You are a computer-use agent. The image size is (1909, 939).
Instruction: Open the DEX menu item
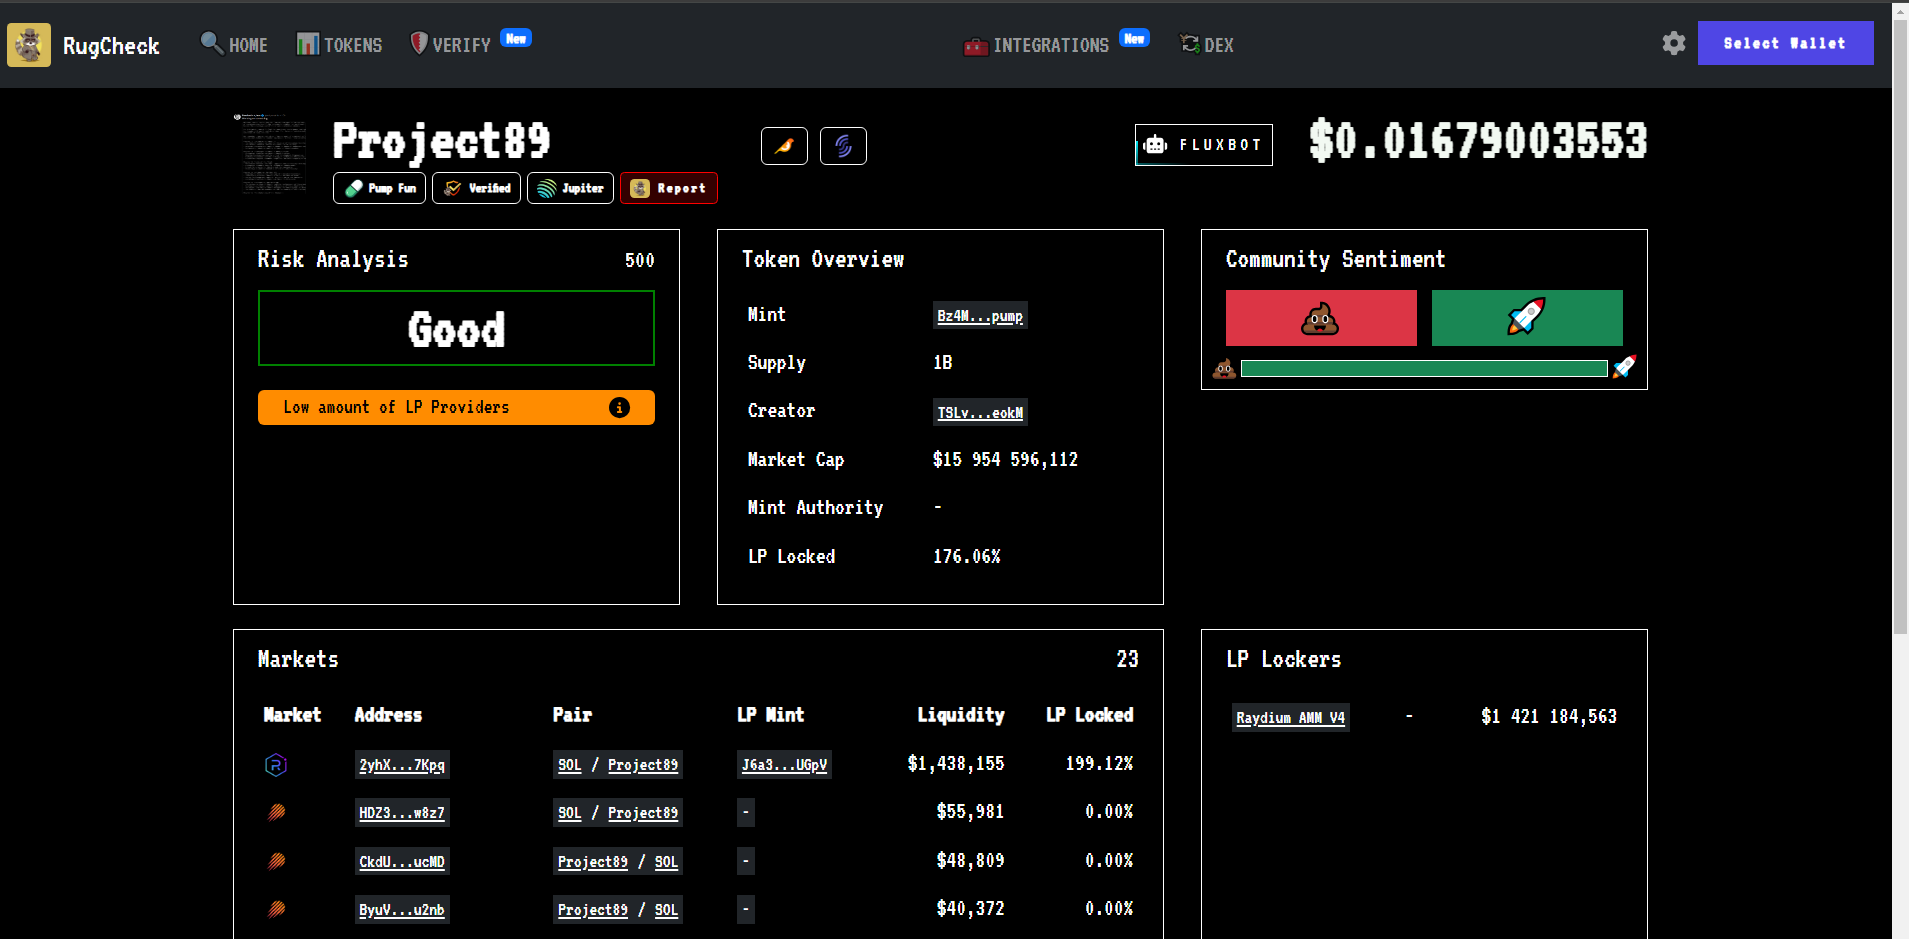pos(1207,45)
